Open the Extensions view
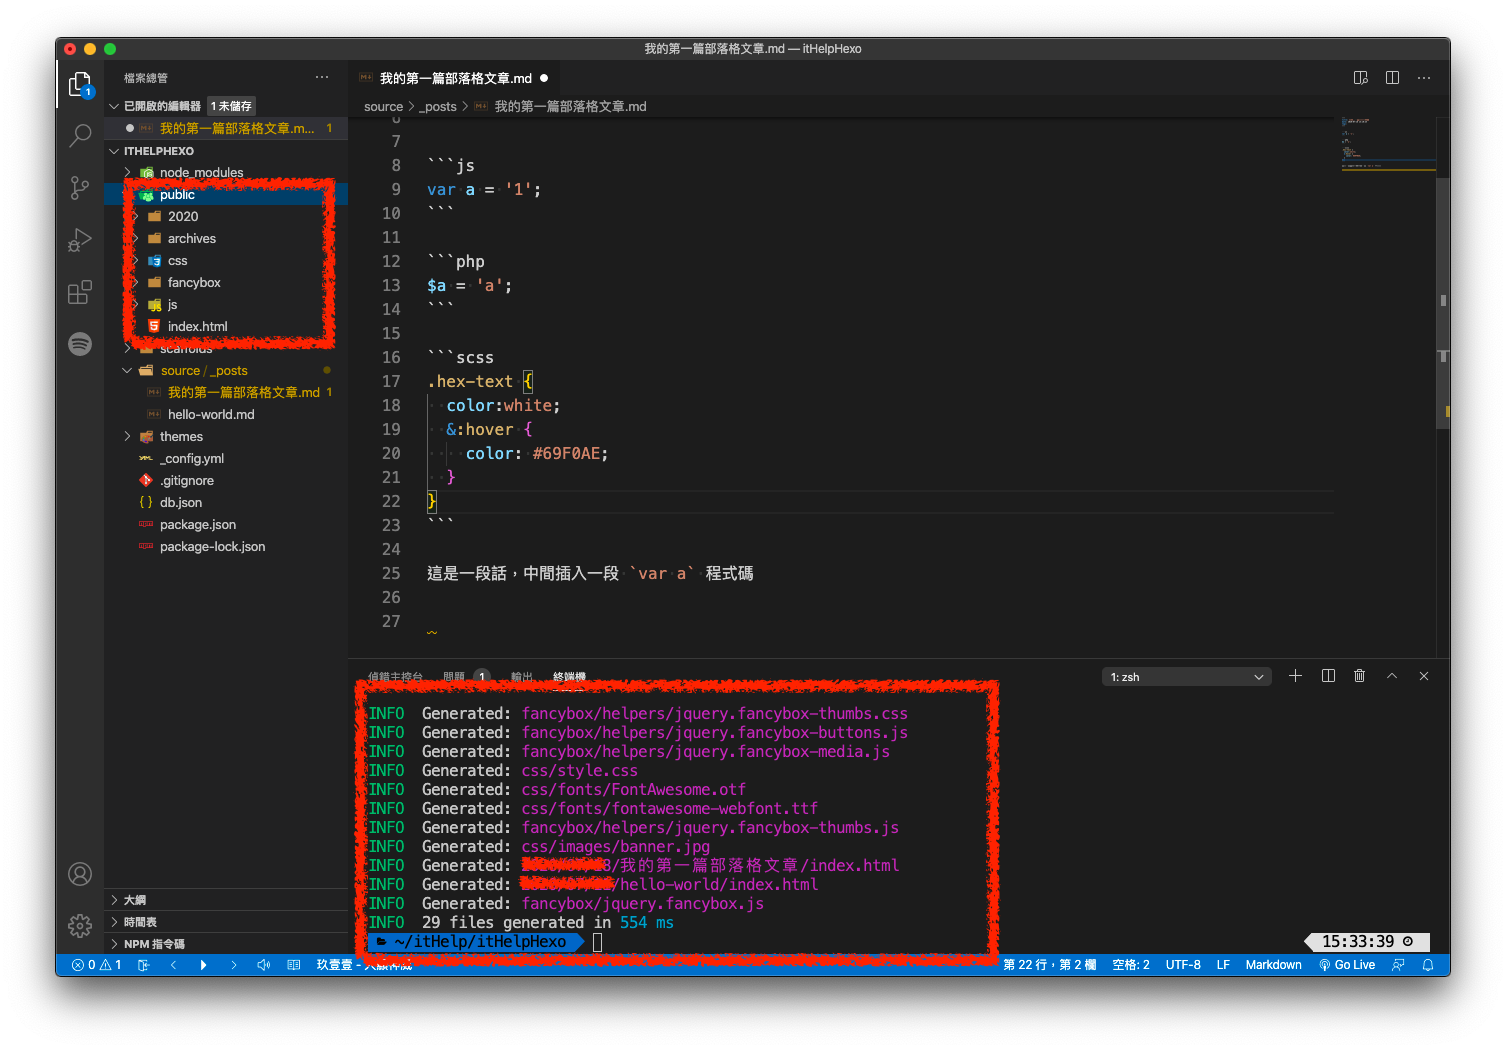Viewport: 1506px width, 1050px height. tap(80, 292)
